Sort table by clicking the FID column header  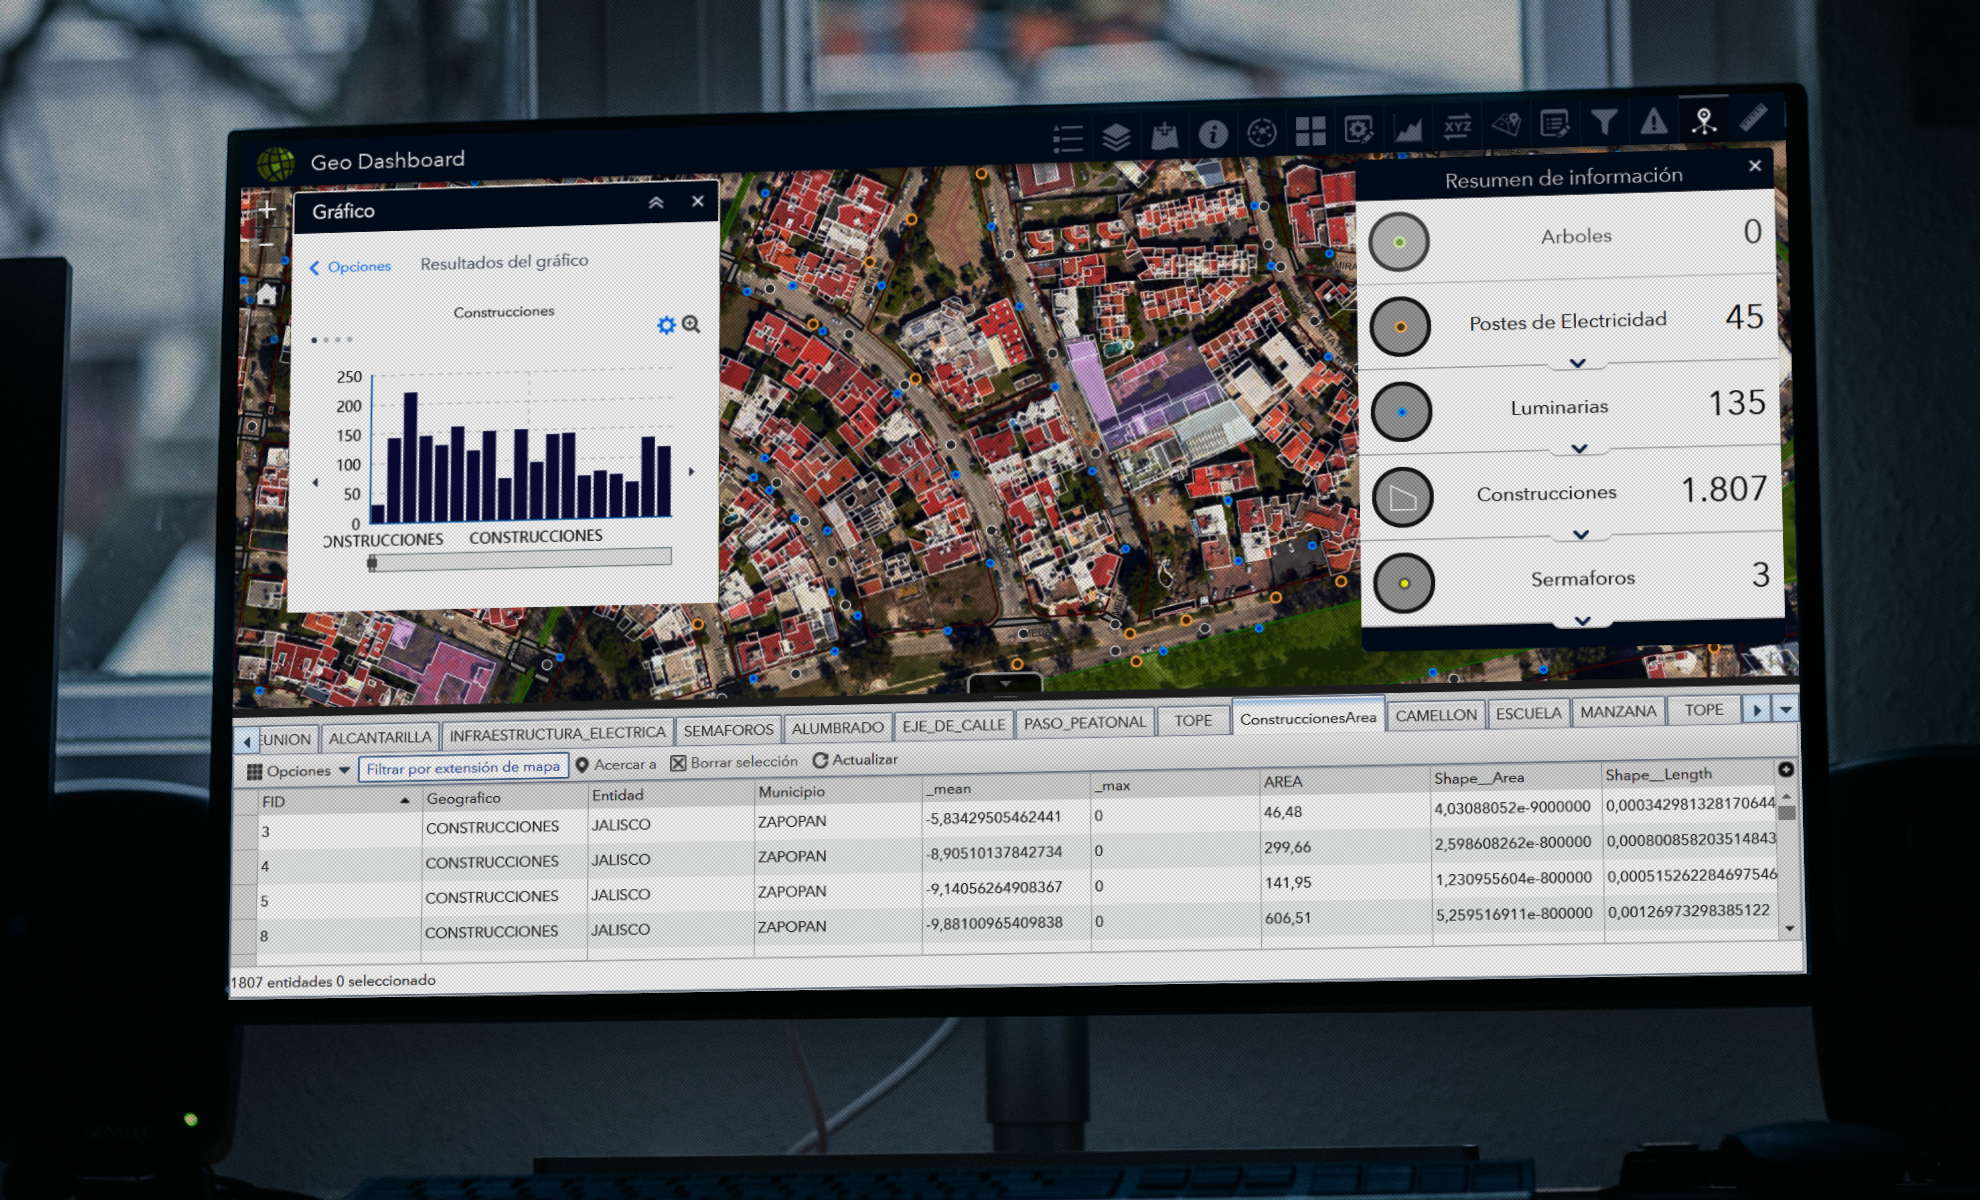273,801
